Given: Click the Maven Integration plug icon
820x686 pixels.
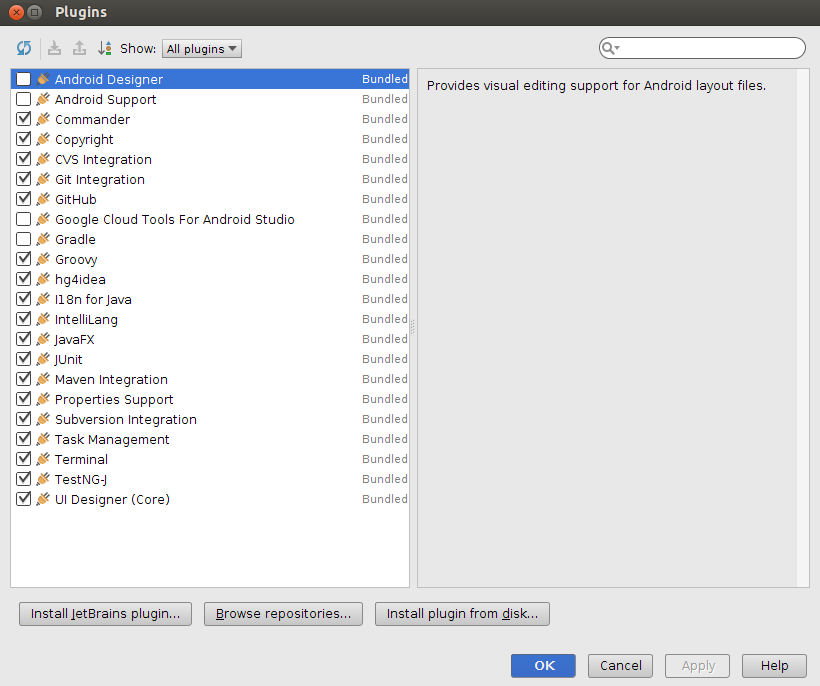Looking at the screenshot, I should point(43,379).
